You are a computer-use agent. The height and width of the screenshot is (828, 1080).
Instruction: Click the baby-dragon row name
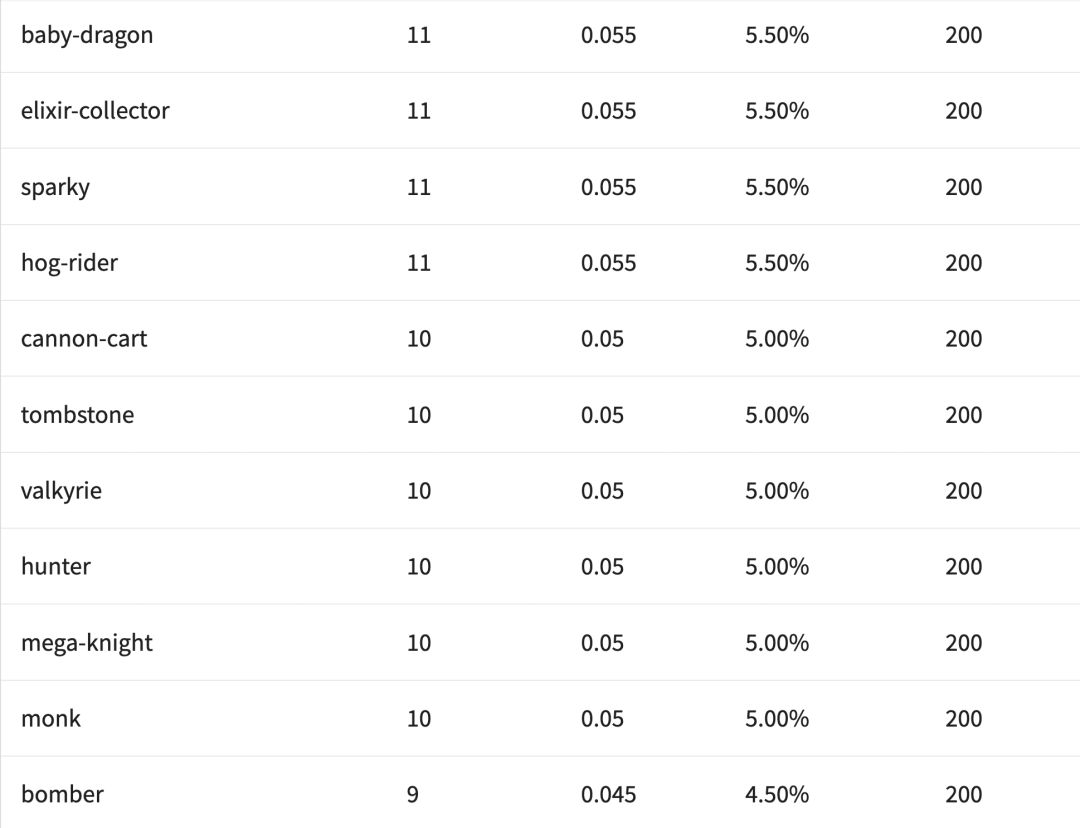tap(87, 35)
